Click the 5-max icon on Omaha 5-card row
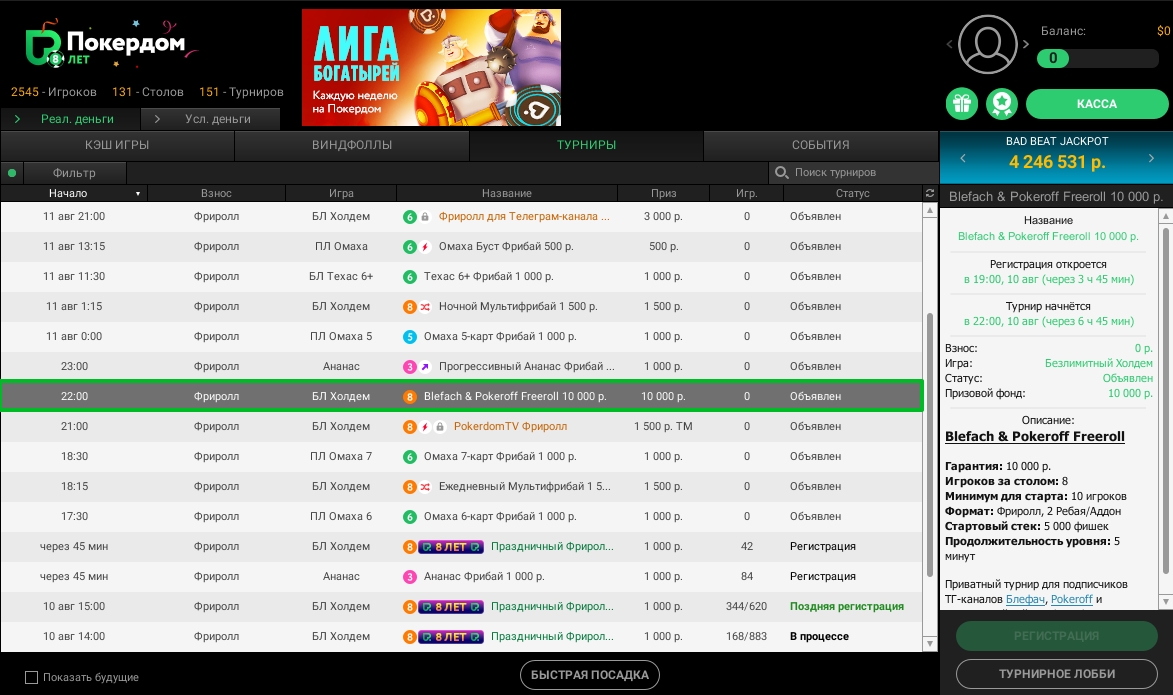 coord(410,337)
